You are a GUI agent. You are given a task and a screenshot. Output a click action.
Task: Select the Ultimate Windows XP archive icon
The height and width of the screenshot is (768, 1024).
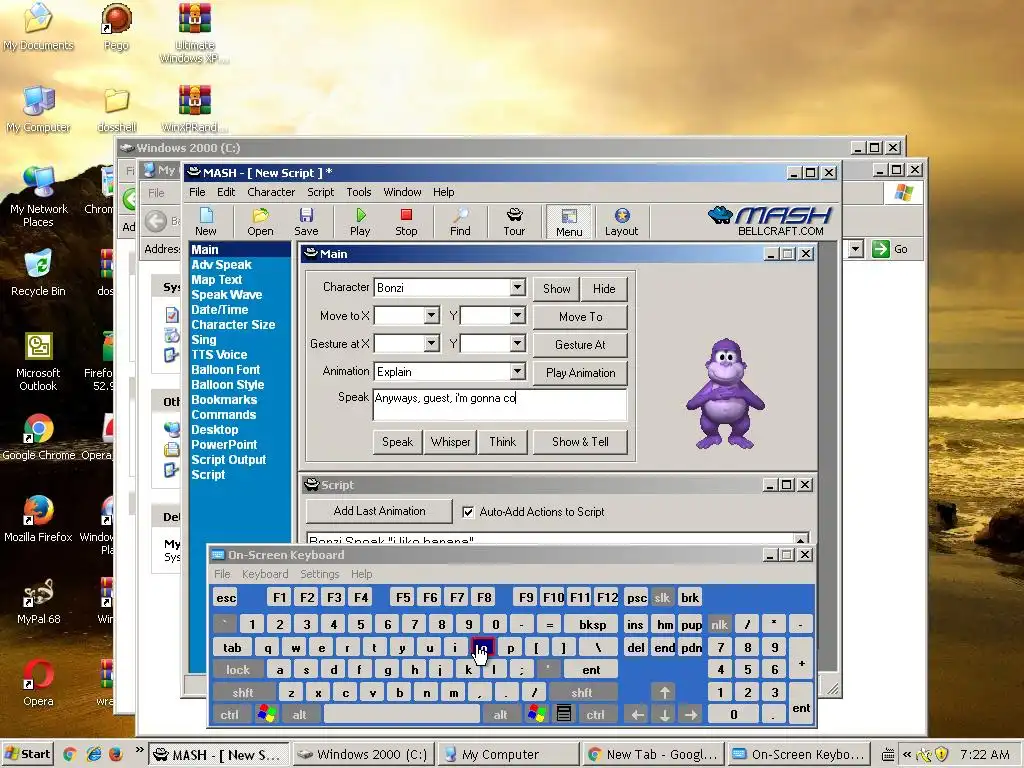(x=195, y=33)
